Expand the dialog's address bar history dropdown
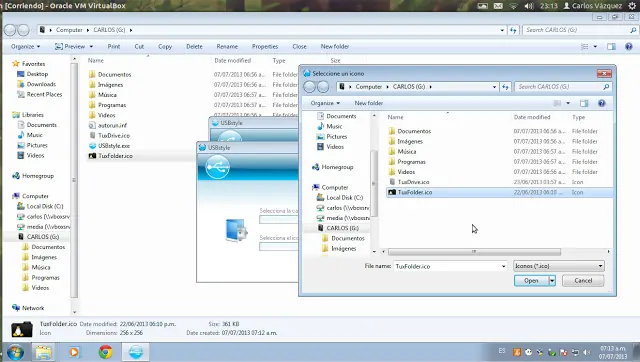This screenshot has width=640, height=362. pyautogui.click(x=494, y=87)
